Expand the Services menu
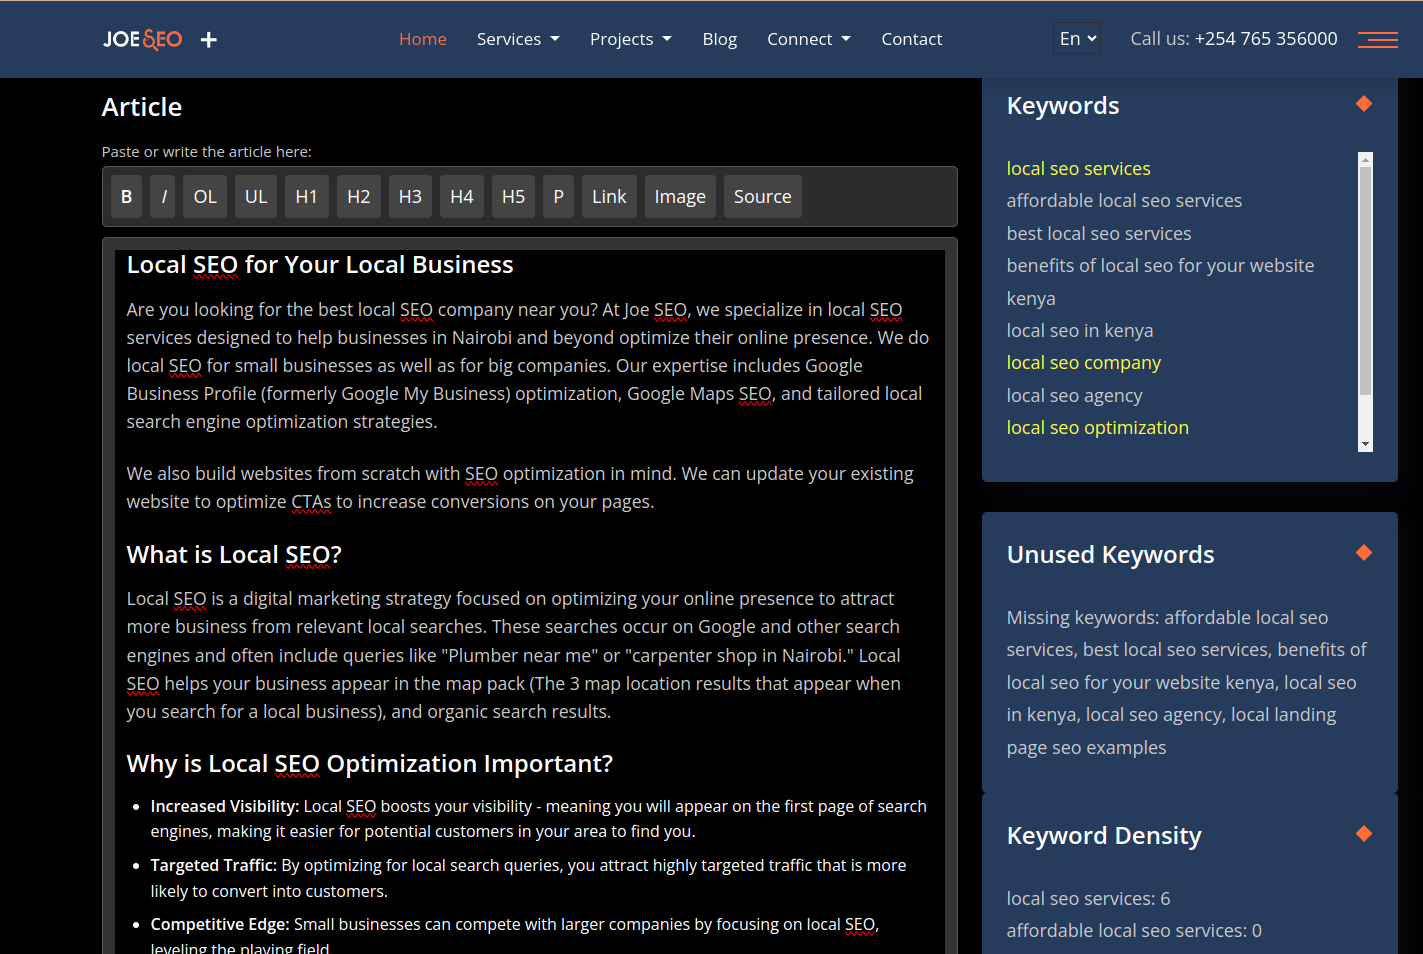 pos(517,38)
